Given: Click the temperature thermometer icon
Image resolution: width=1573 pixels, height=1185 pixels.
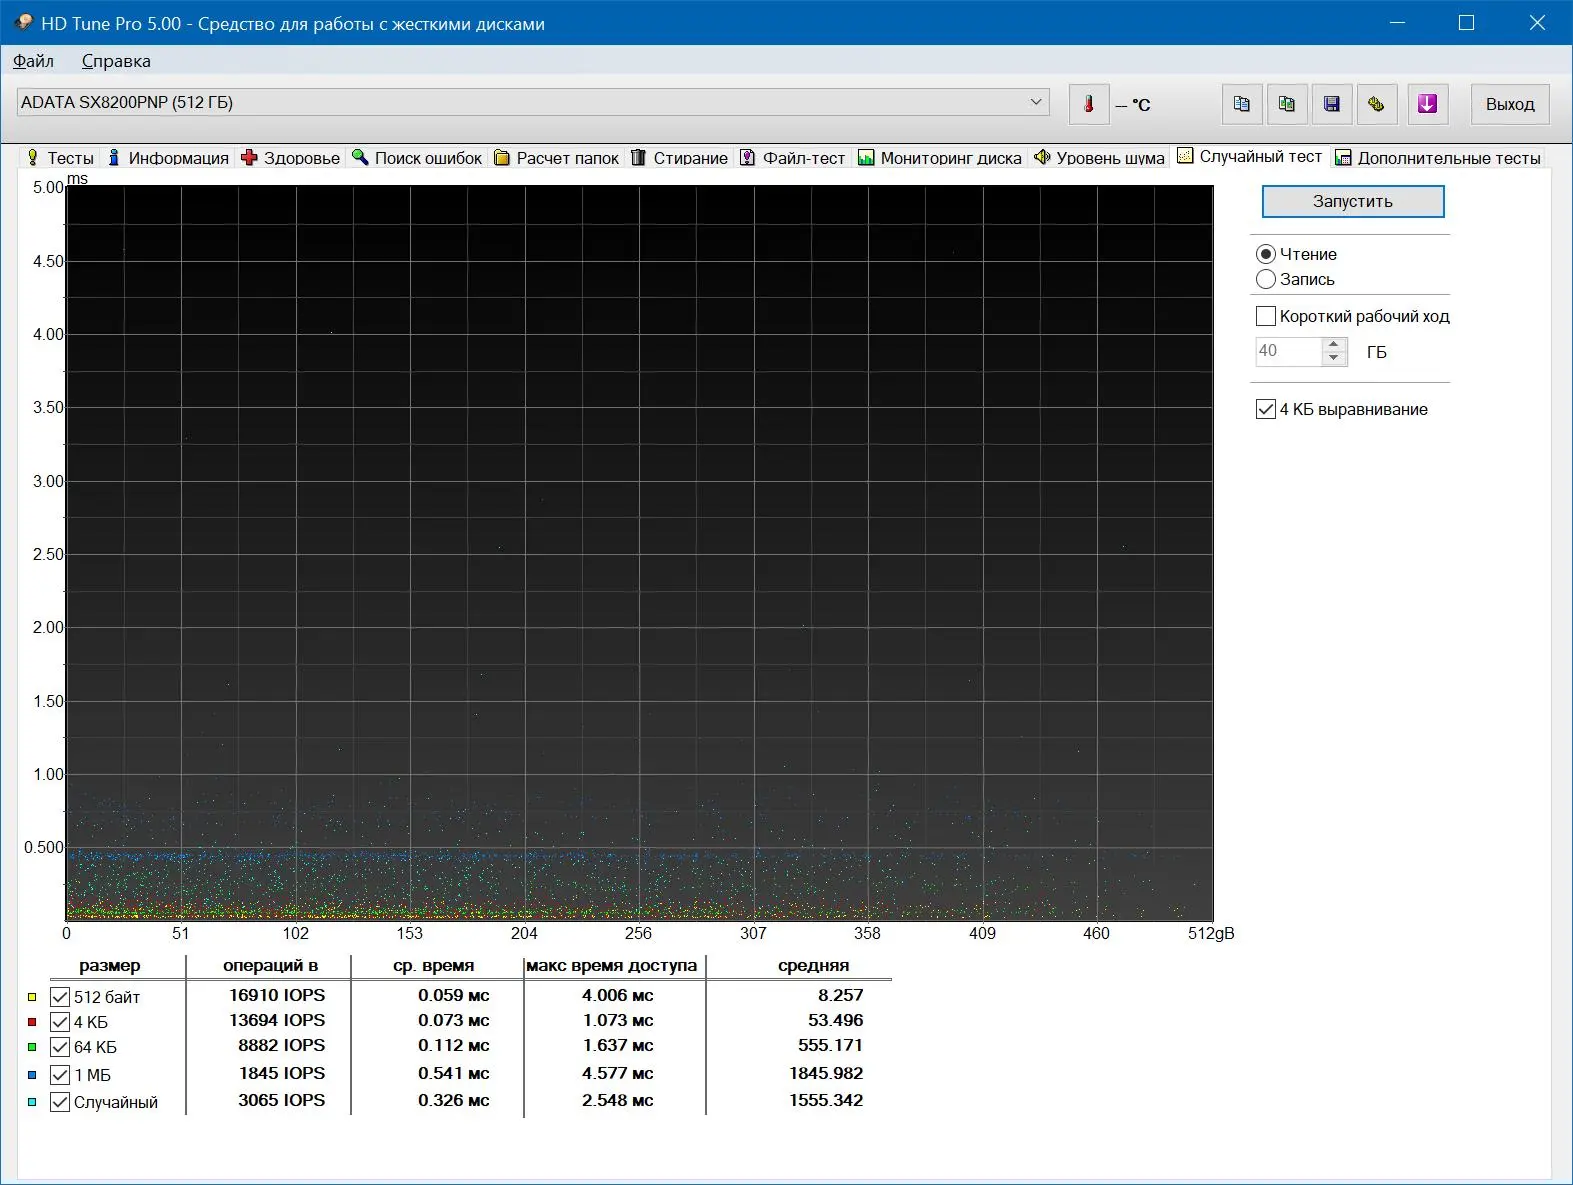Looking at the screenshot, I should pos(1089,104).
